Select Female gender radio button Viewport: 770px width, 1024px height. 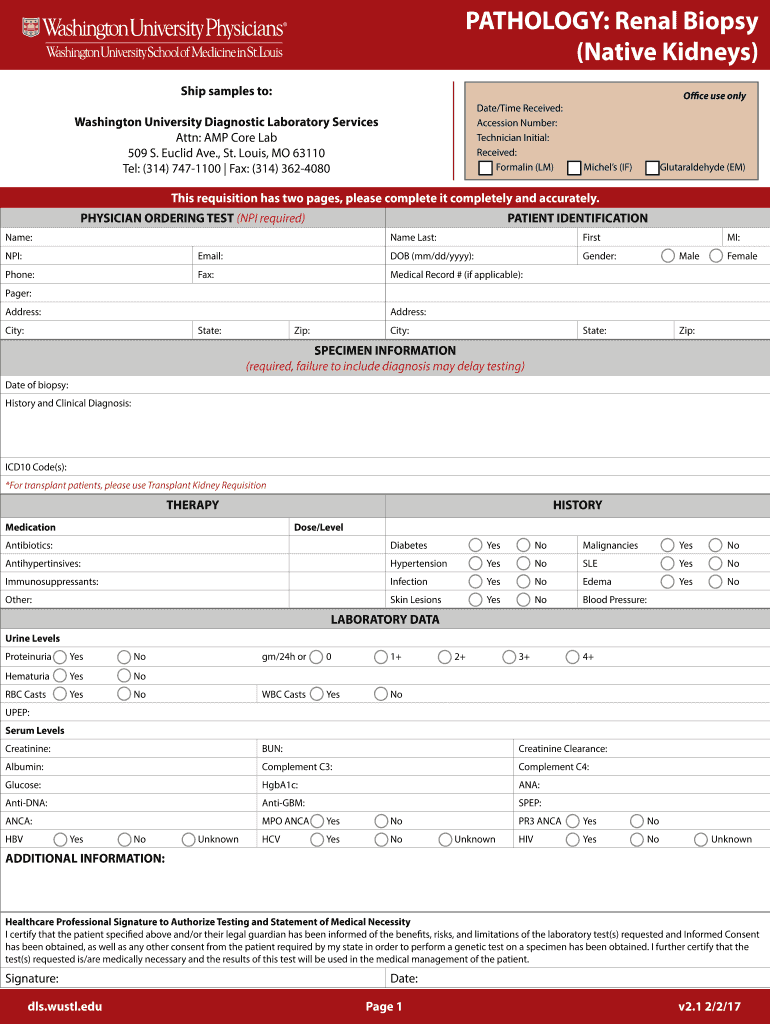716,256
